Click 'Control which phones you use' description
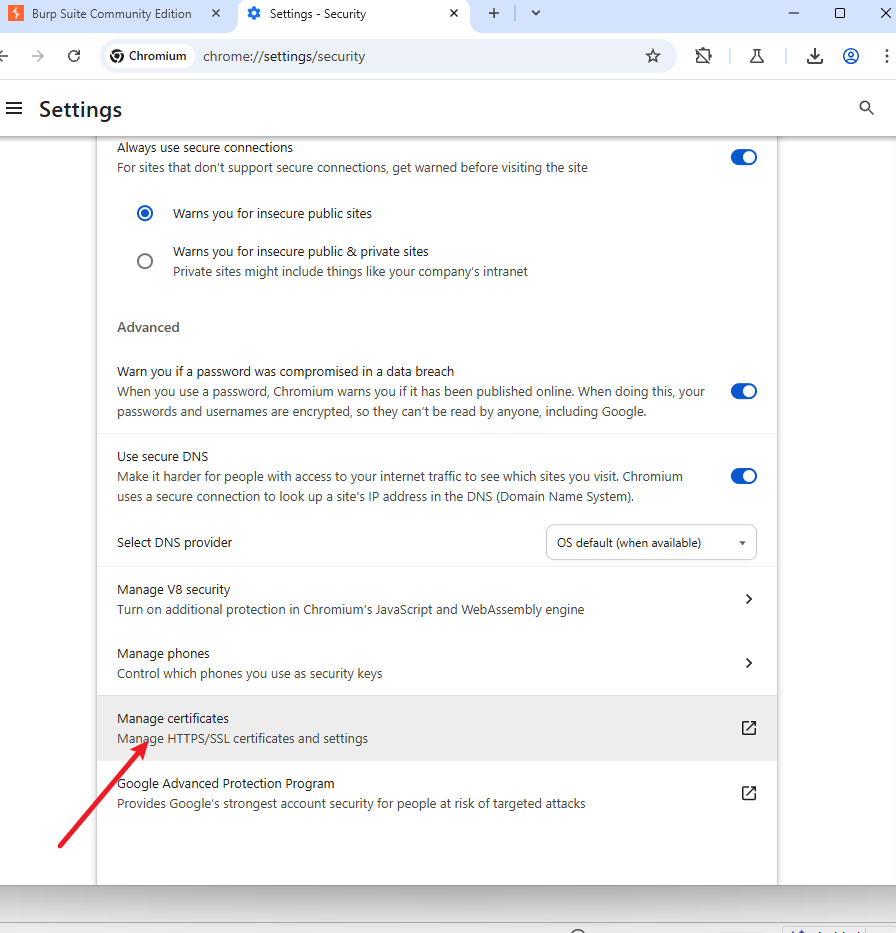The height and width of the screenshot is (933, 896). click(249, 674)
